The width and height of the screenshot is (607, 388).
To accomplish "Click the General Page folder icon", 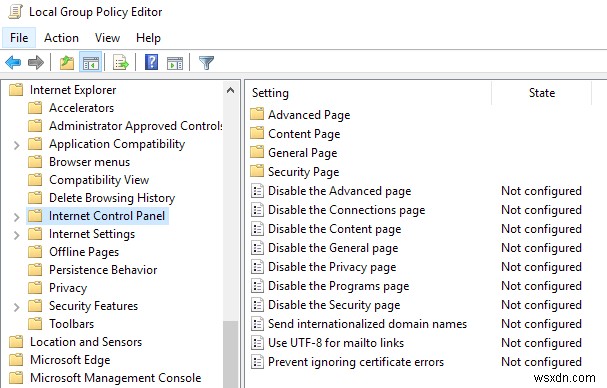I will 257,153.
